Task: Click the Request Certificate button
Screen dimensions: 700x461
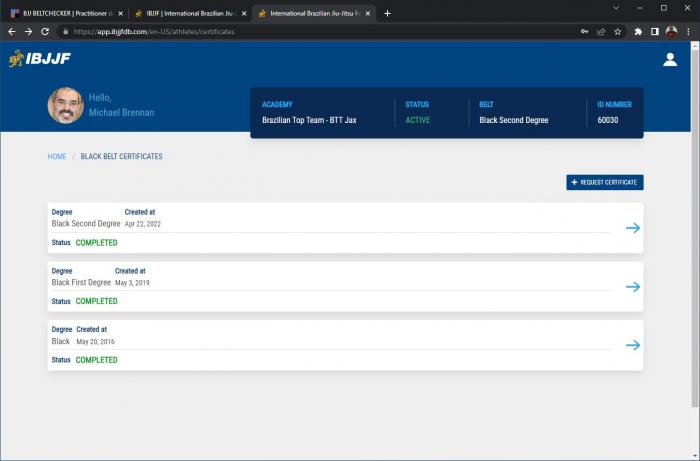Action: 604,183
